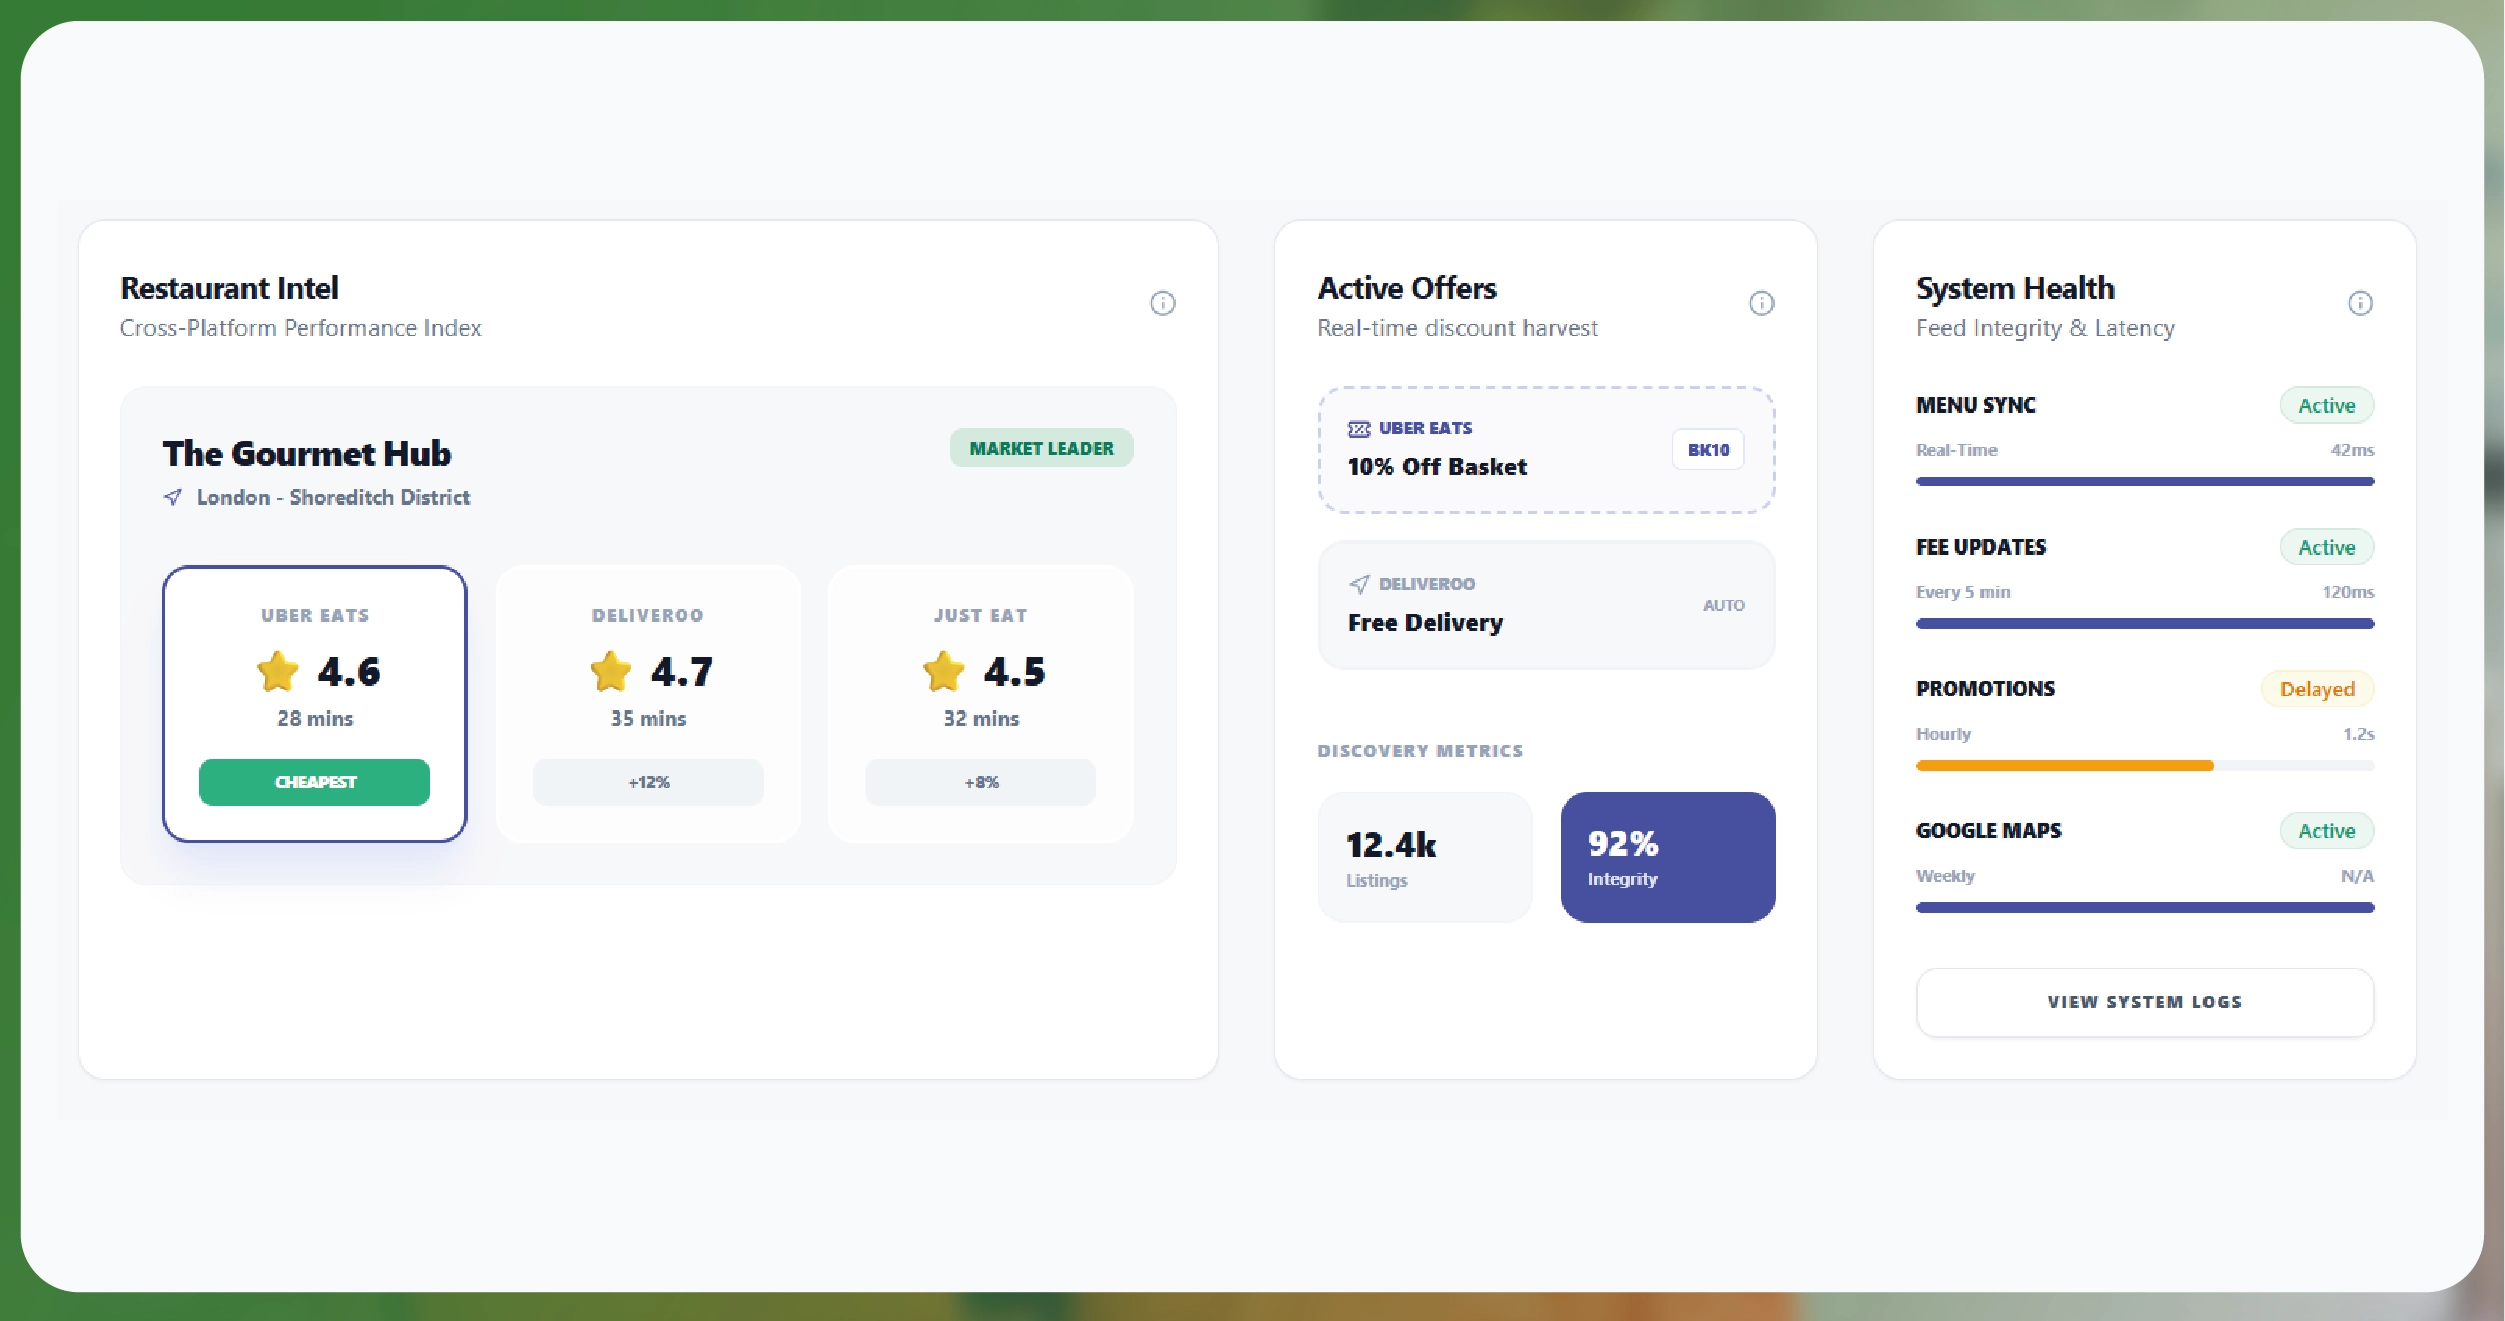Viewport: 2505px width, 1321px height.
Task: Click the orange Promotions progress bar
Action: 2064,766
